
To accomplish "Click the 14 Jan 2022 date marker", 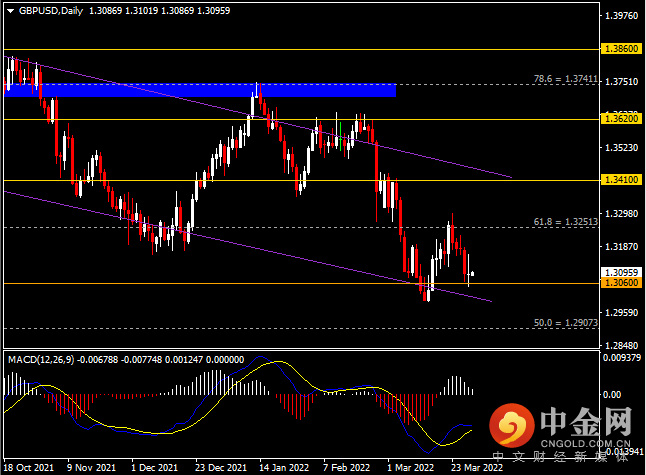I will click(284, 468).
